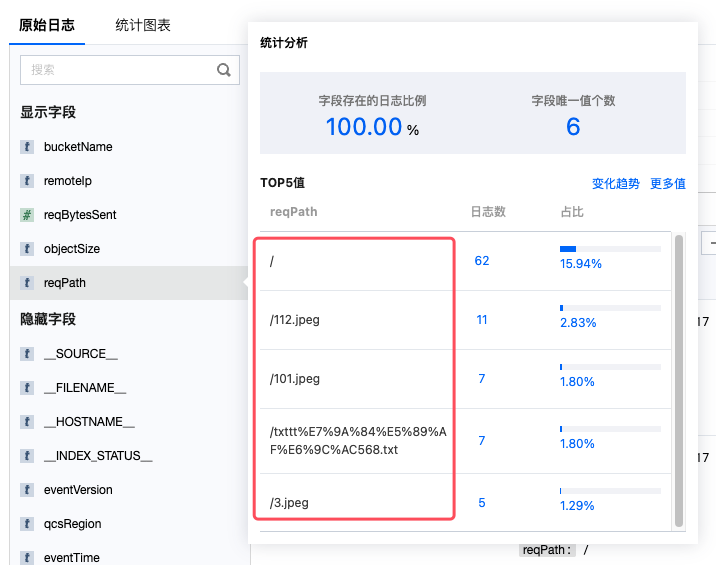Select the __INDEX_STATUS__ hidden field
716x565 pixels.
pos(97,456)
